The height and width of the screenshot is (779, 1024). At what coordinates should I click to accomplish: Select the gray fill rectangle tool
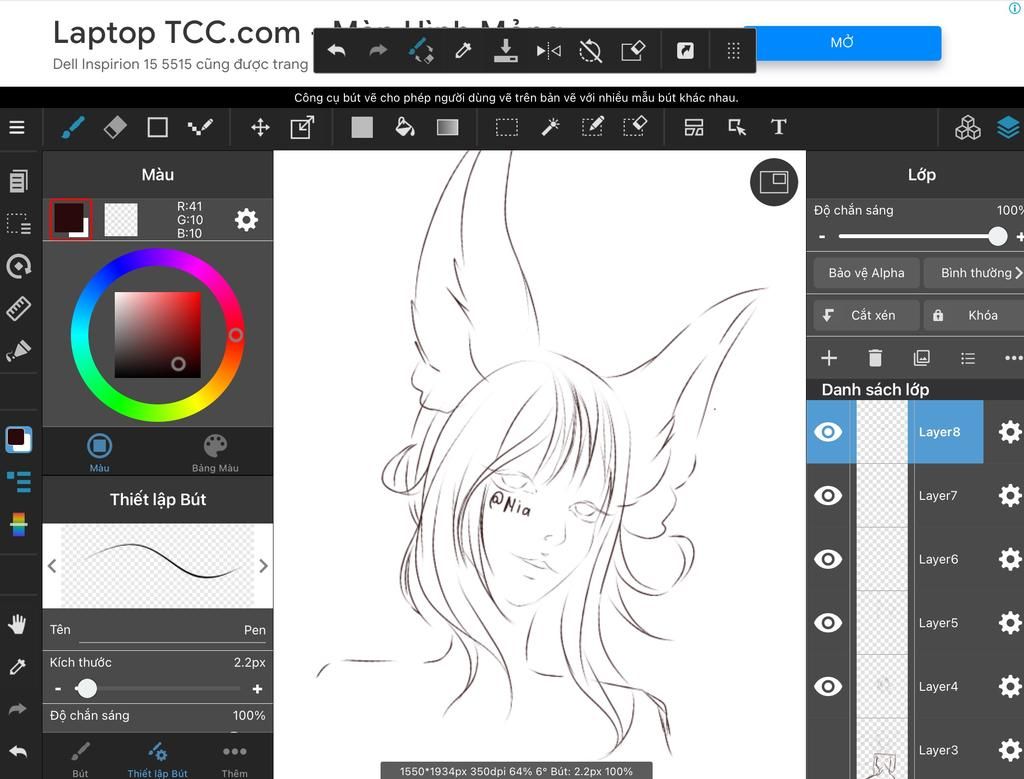362,127
